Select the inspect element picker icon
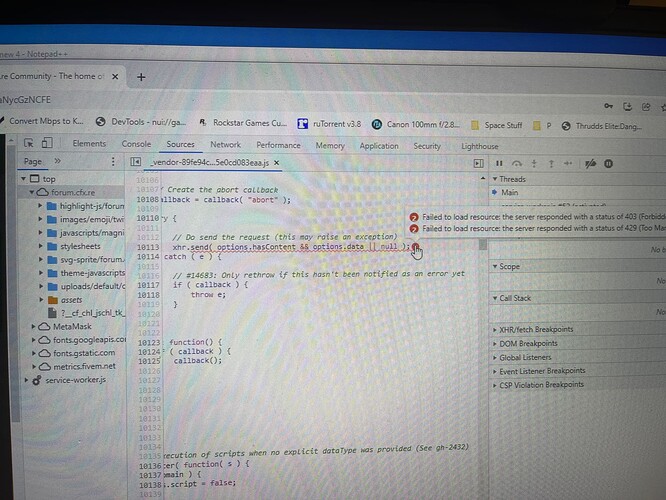 click(x=29, y=143)
